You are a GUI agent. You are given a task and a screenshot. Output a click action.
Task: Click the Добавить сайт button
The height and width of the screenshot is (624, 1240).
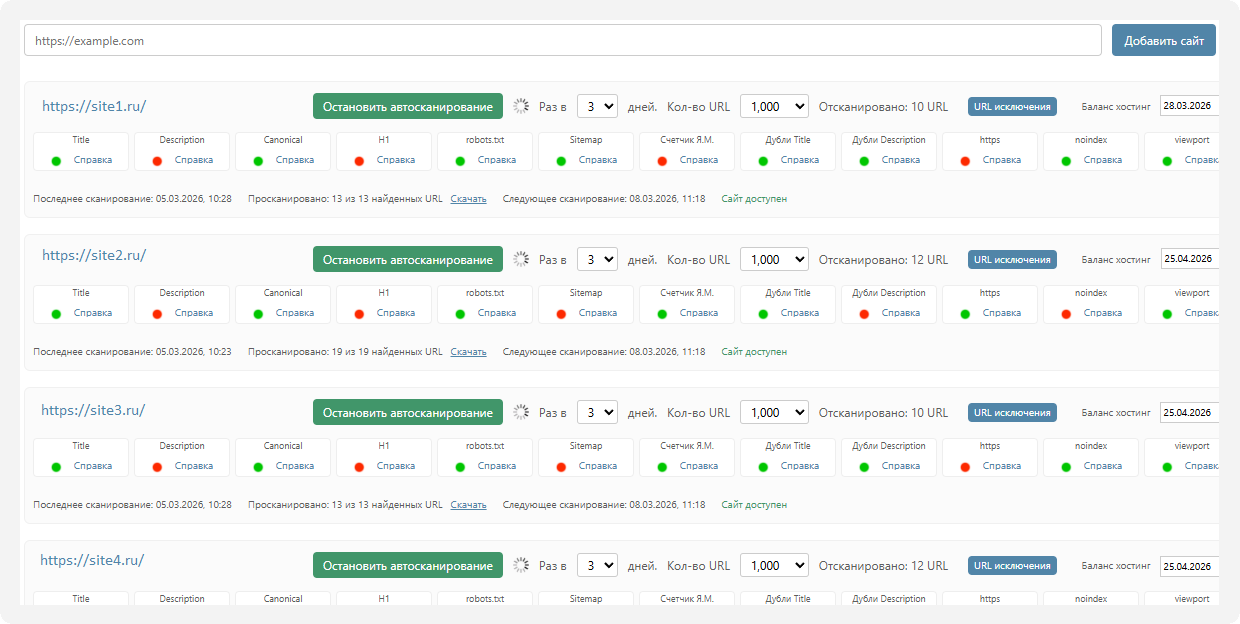(x=1163, y=40)
